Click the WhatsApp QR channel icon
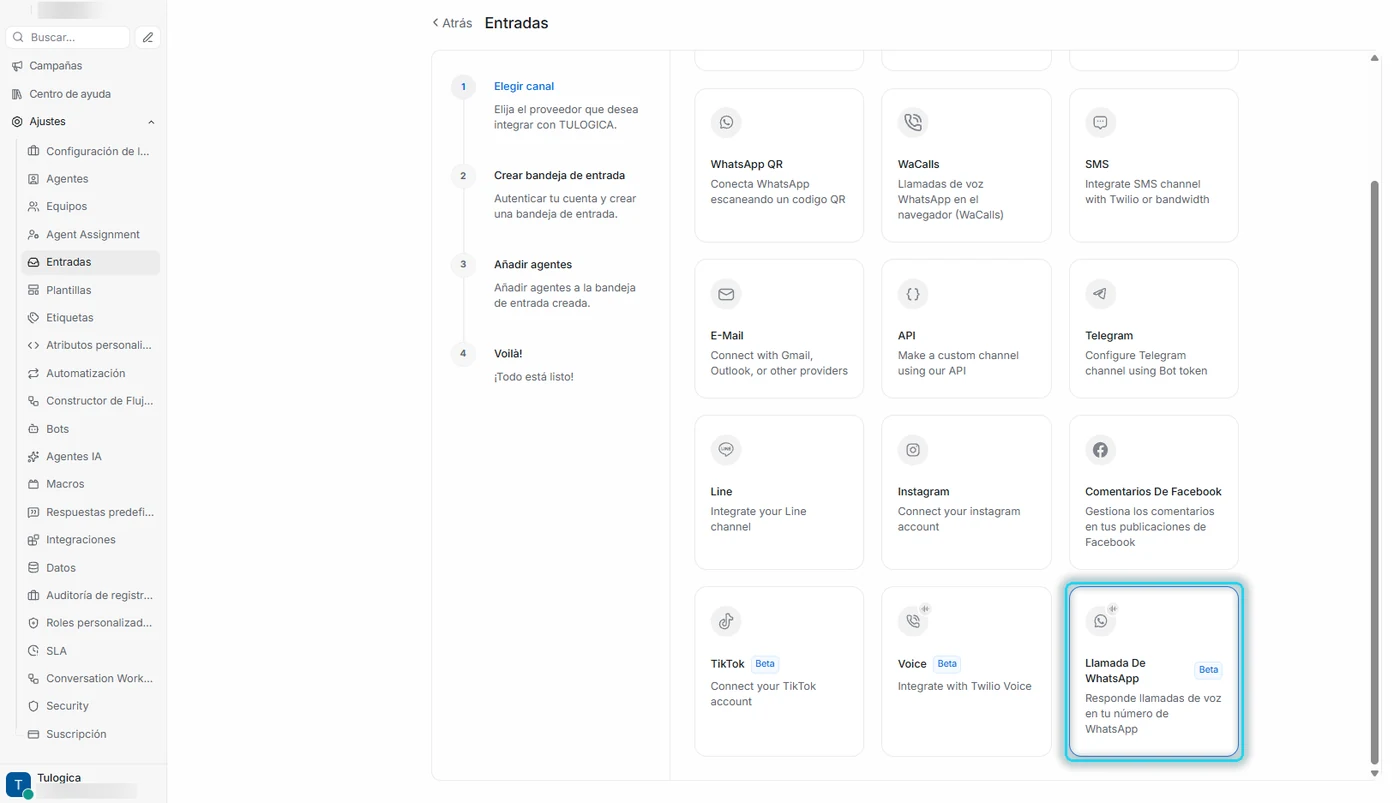Viewport: 1400px width, 803px height. [x=726, y=123]
